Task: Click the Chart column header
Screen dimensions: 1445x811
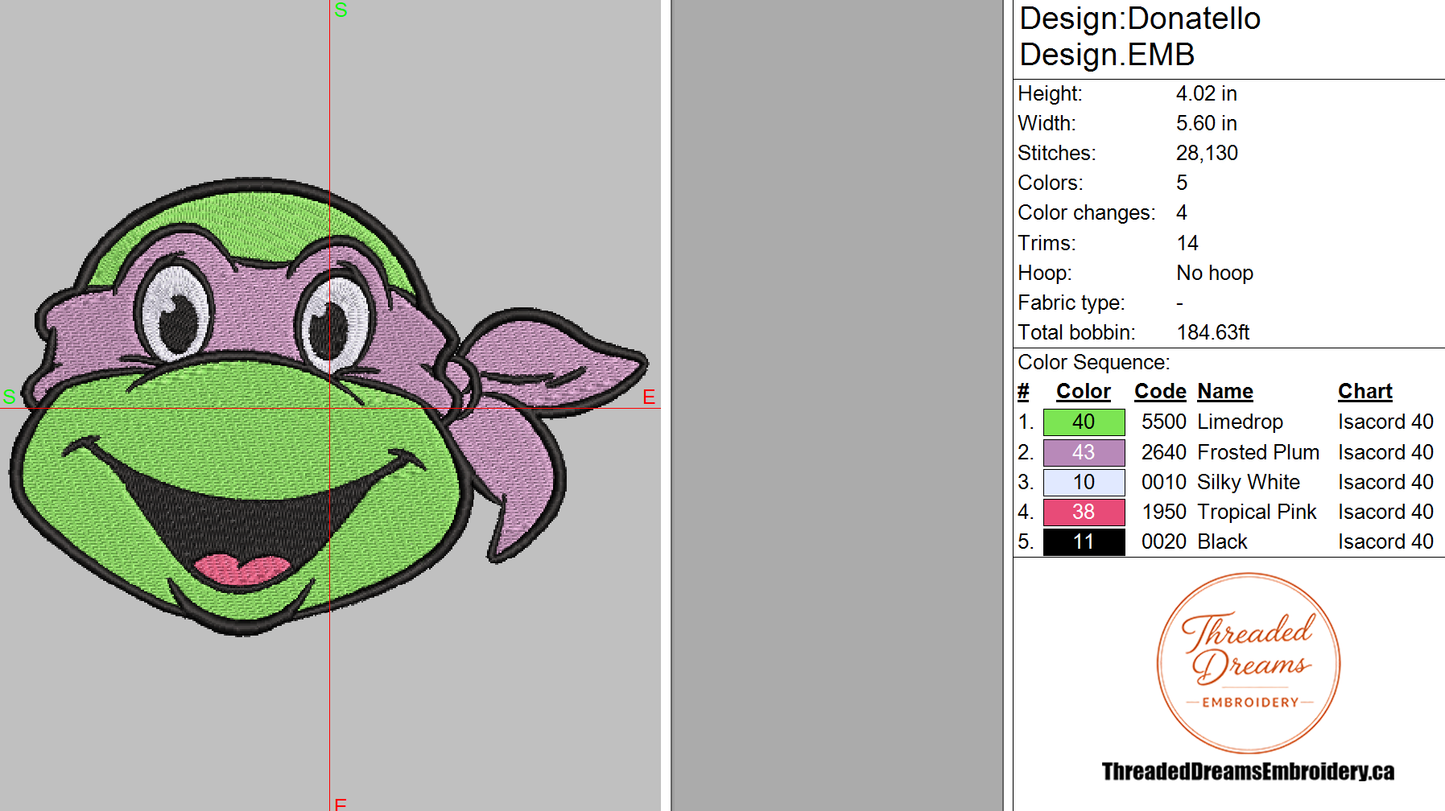Action: point(1365,392)
